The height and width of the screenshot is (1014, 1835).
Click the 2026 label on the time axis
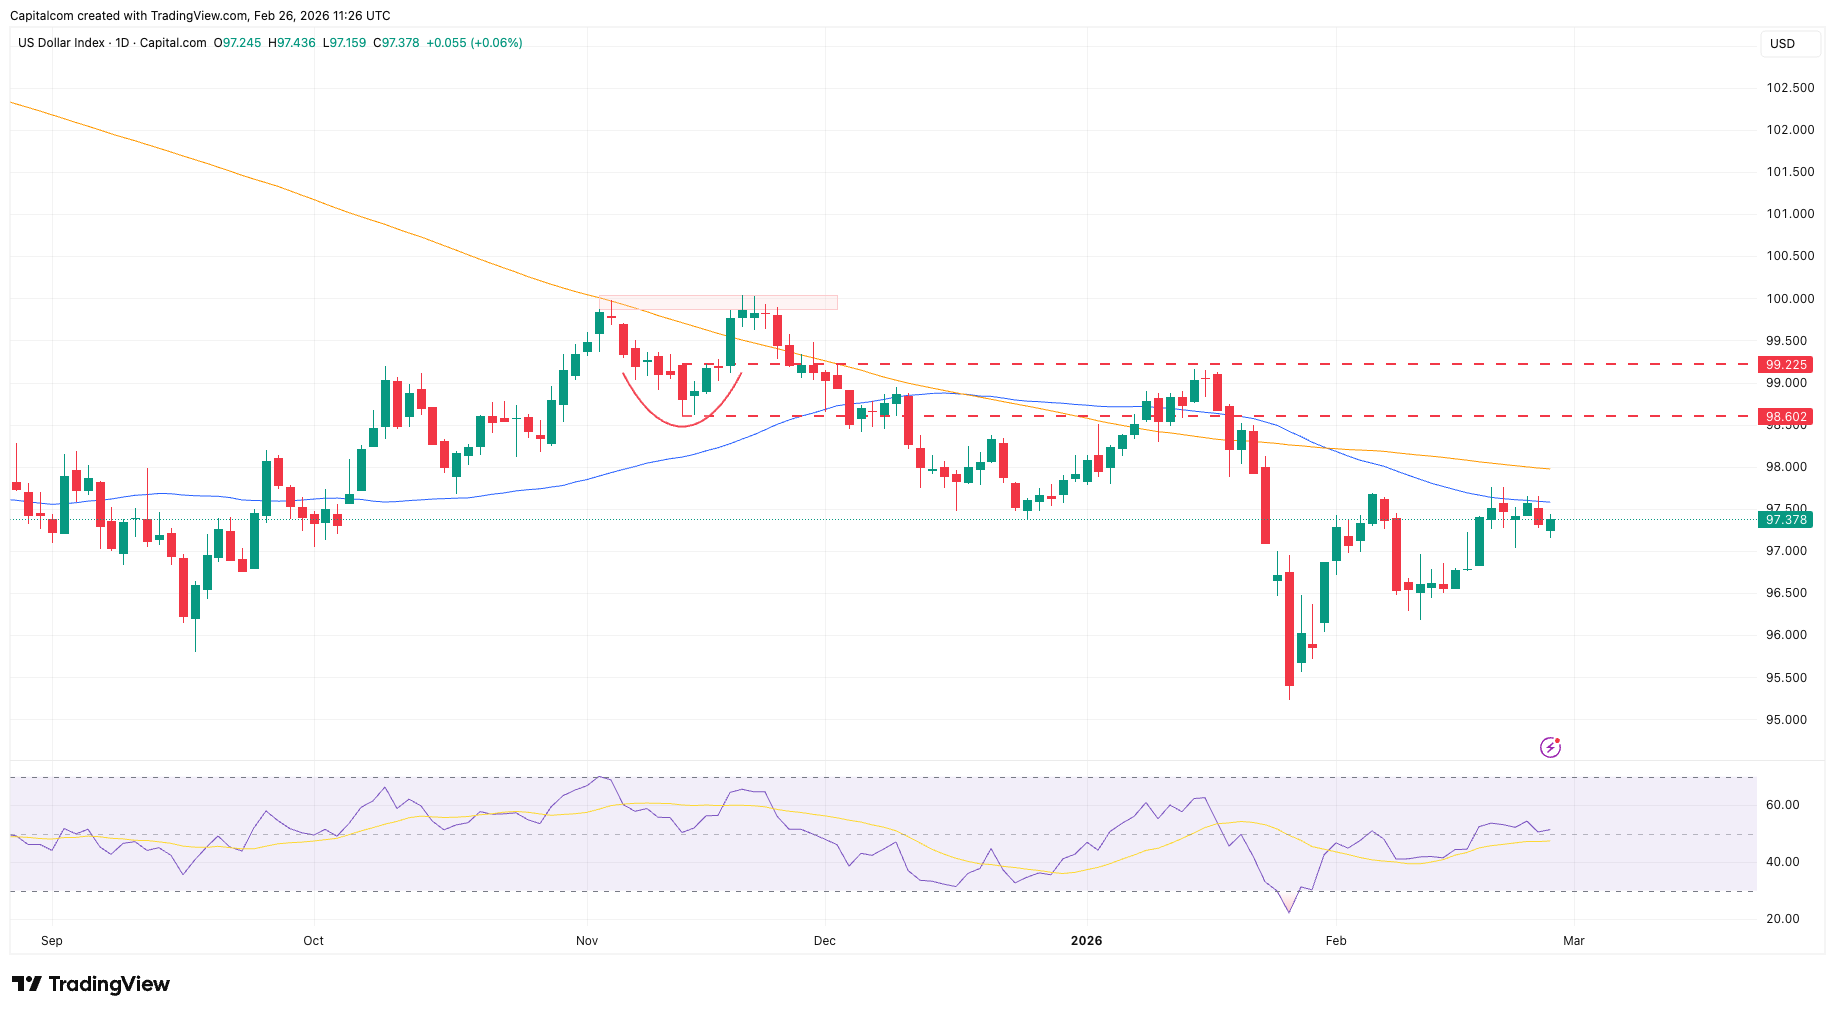[1086, 941]
